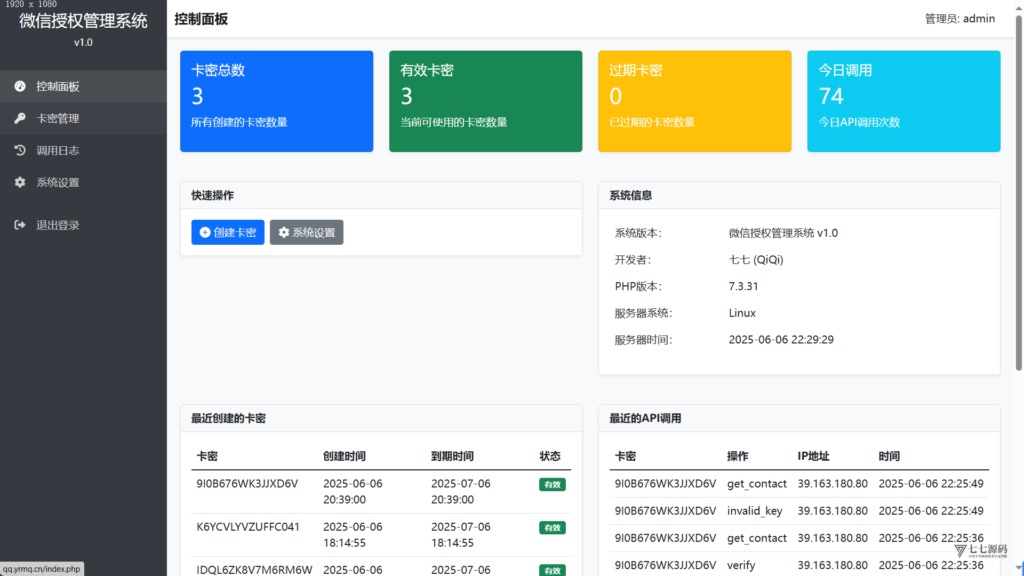Click the 有效 badge in the K6YCVLYVZUFFC041 row
The width and height of the screenshot is (1024, 576).
click(x=552, y=528)
